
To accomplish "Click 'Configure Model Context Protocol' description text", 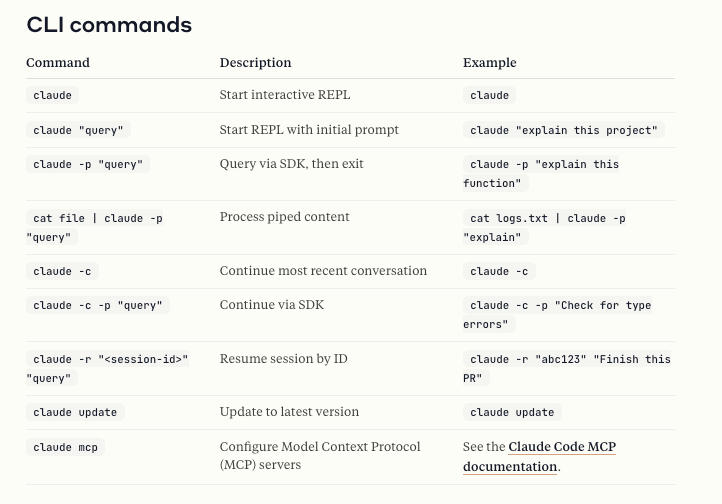I will (320, 447).
